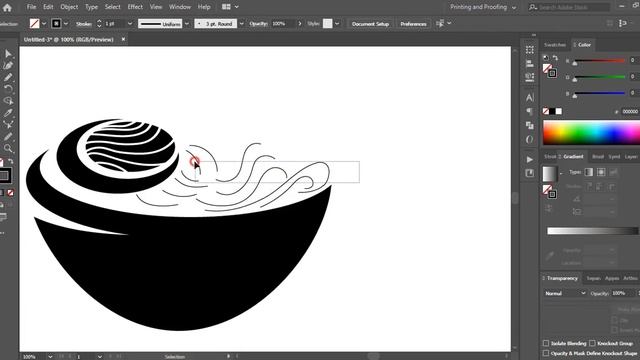Open the File menu
The width and height of the screenshot is (640, 360).
click(31, 7)
